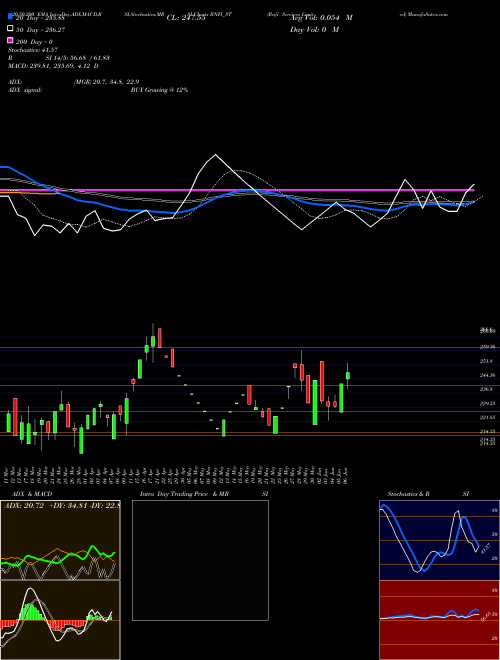Click the white 50 Day legend swatch
The image size is (500, 660).
[10, 29]
